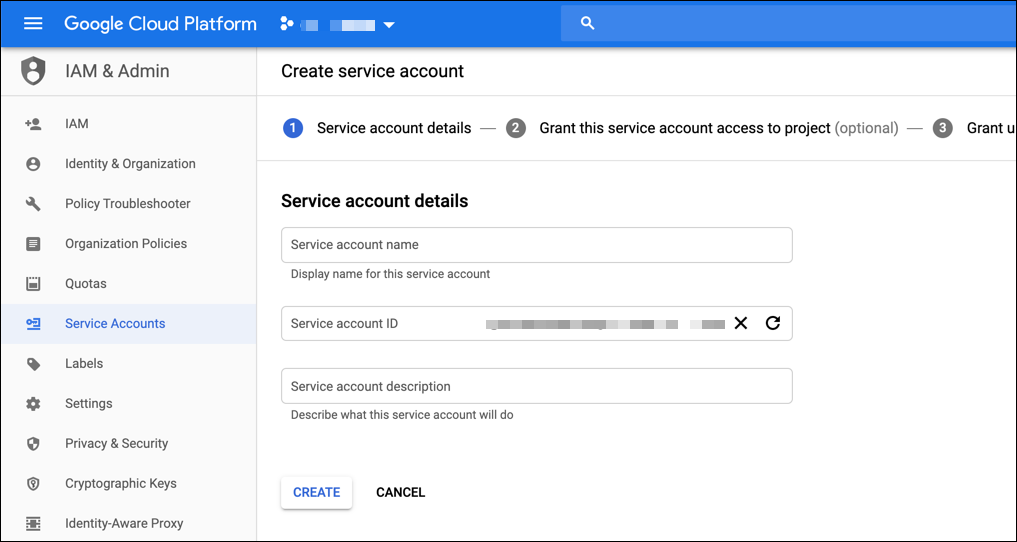Image resolution: width=1017 pixels, height=542 pixels.
Task: Click the IAM add-person icon
Action: click(x=33, y=124)
